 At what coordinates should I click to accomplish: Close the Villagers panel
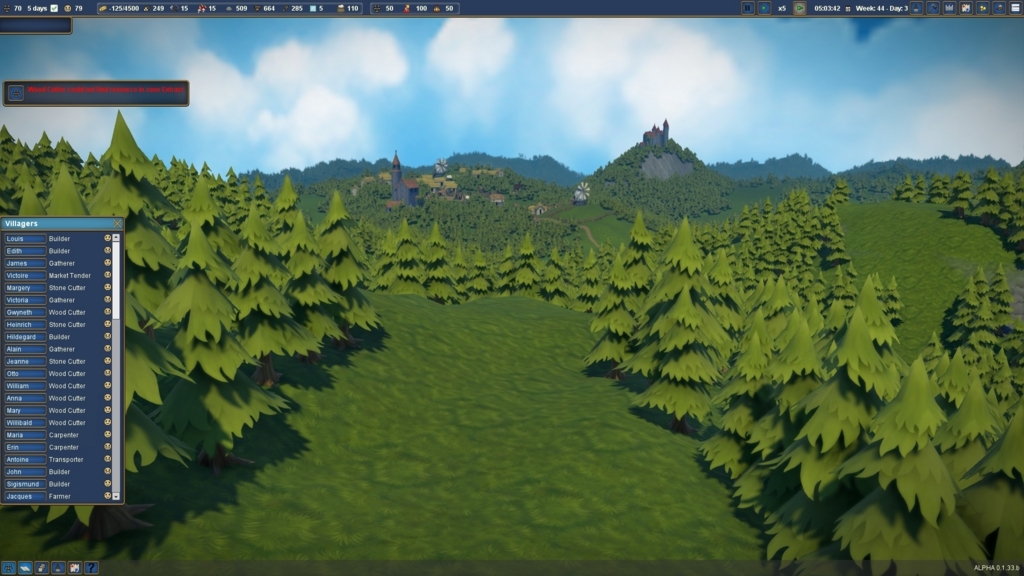point(118,224)
